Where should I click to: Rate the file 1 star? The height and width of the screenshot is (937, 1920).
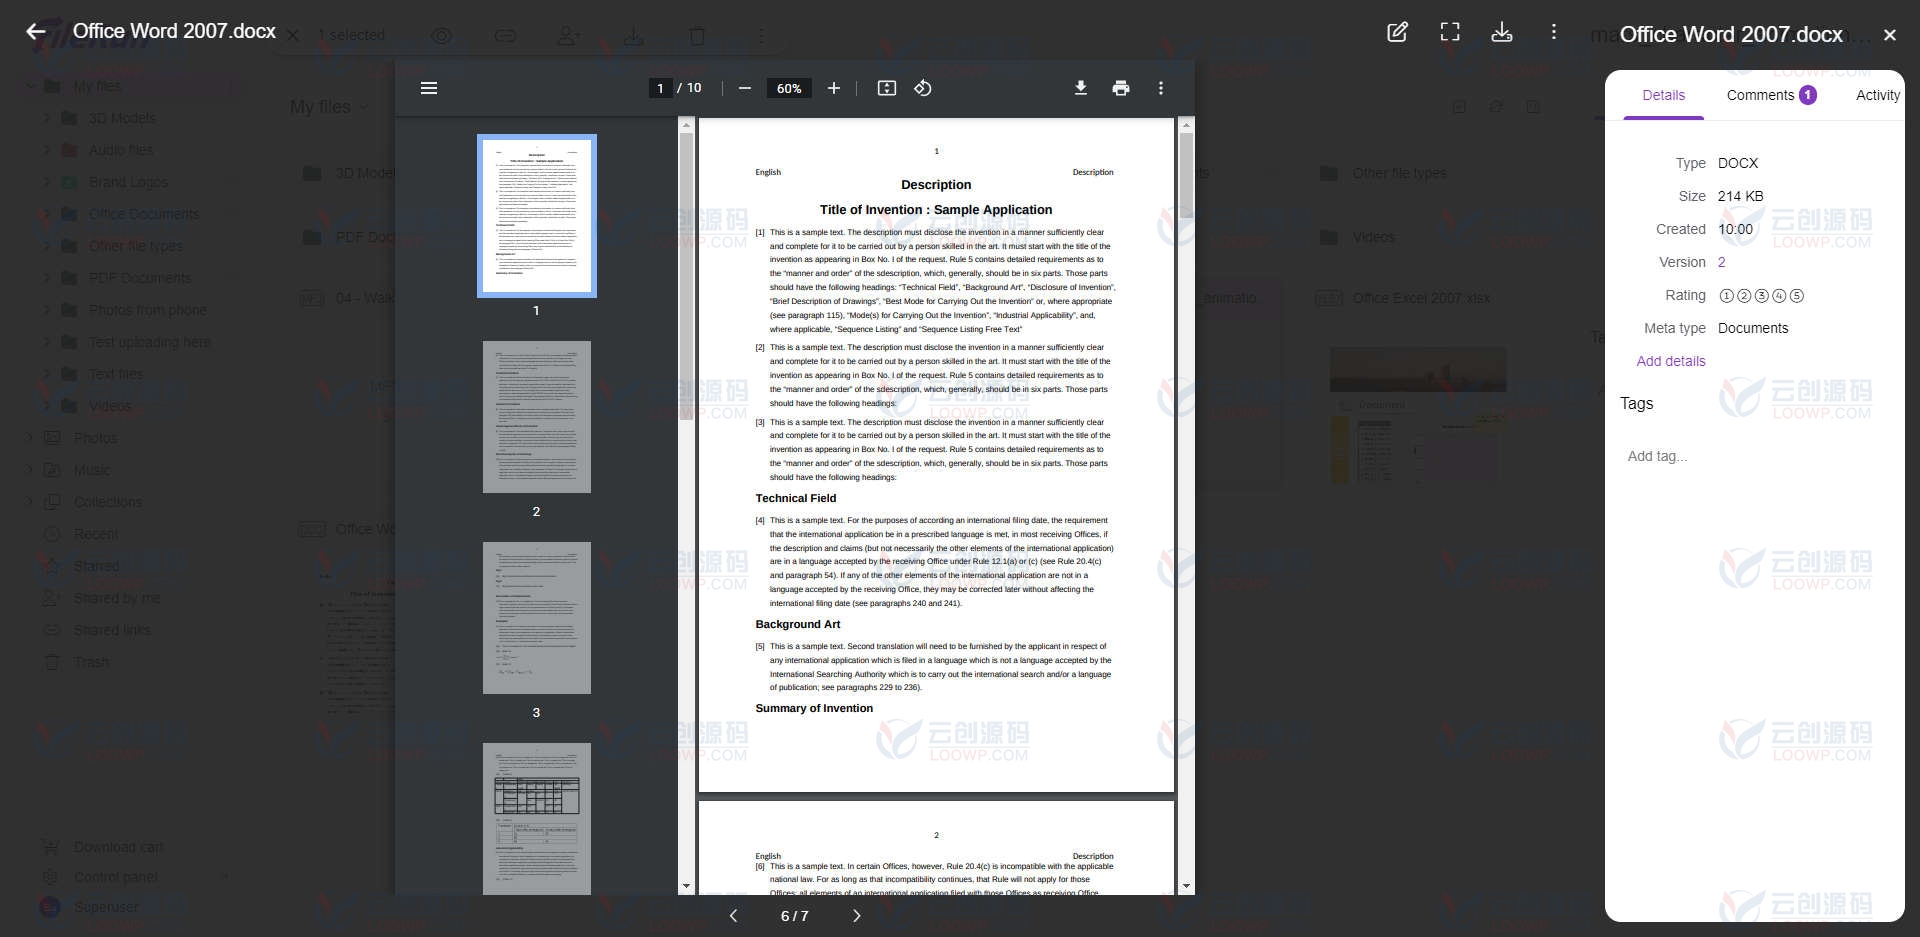click(1726, 296)
